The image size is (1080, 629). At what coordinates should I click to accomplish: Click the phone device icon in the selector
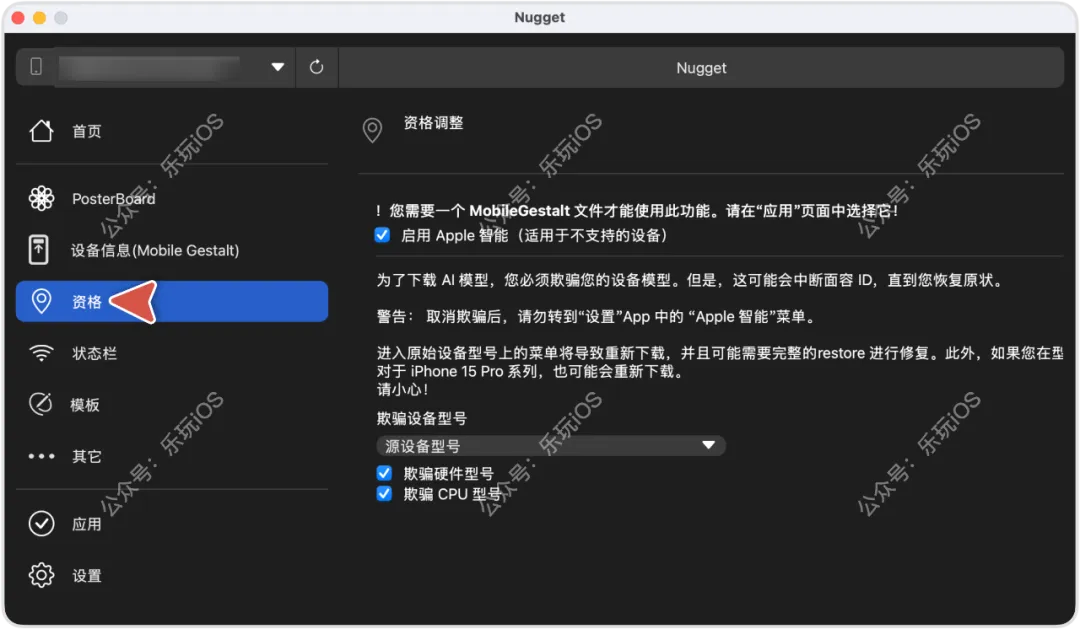point(36,66)
